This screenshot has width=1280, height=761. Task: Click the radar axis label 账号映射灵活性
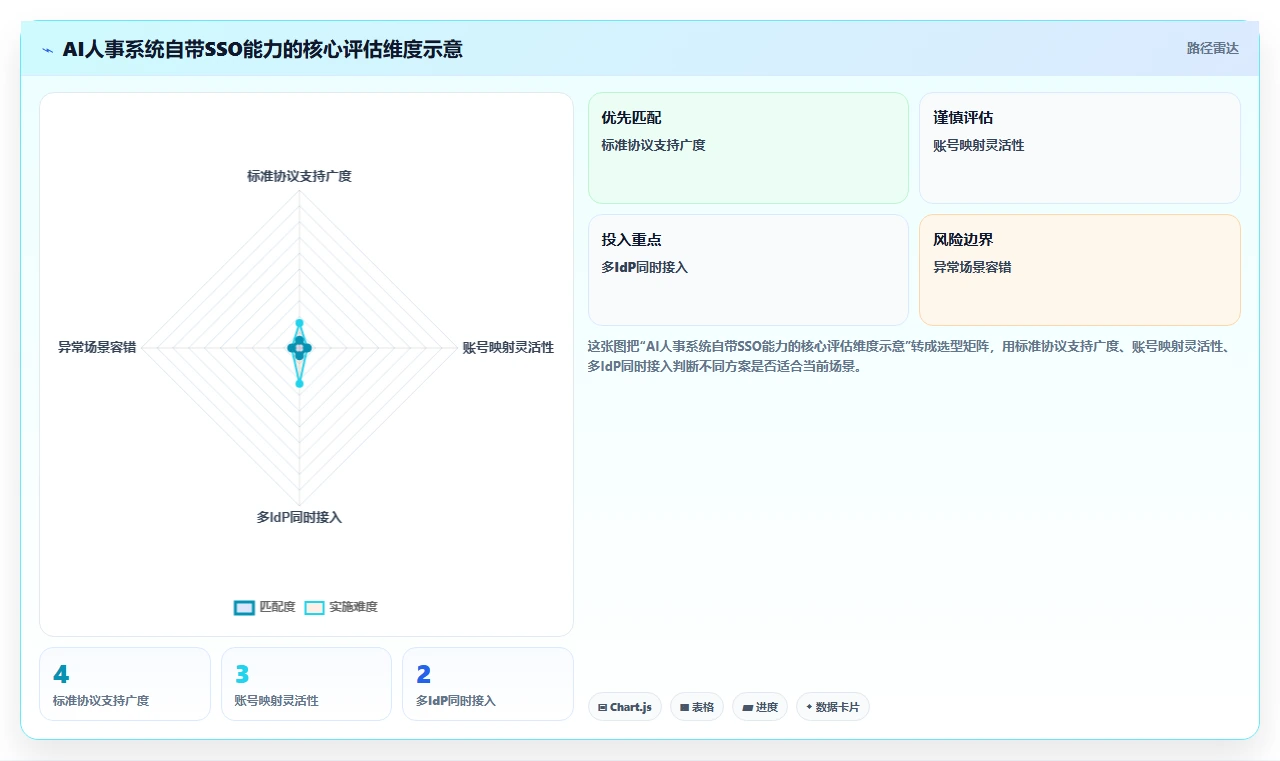pyautogui.click(x=508, y=347)
